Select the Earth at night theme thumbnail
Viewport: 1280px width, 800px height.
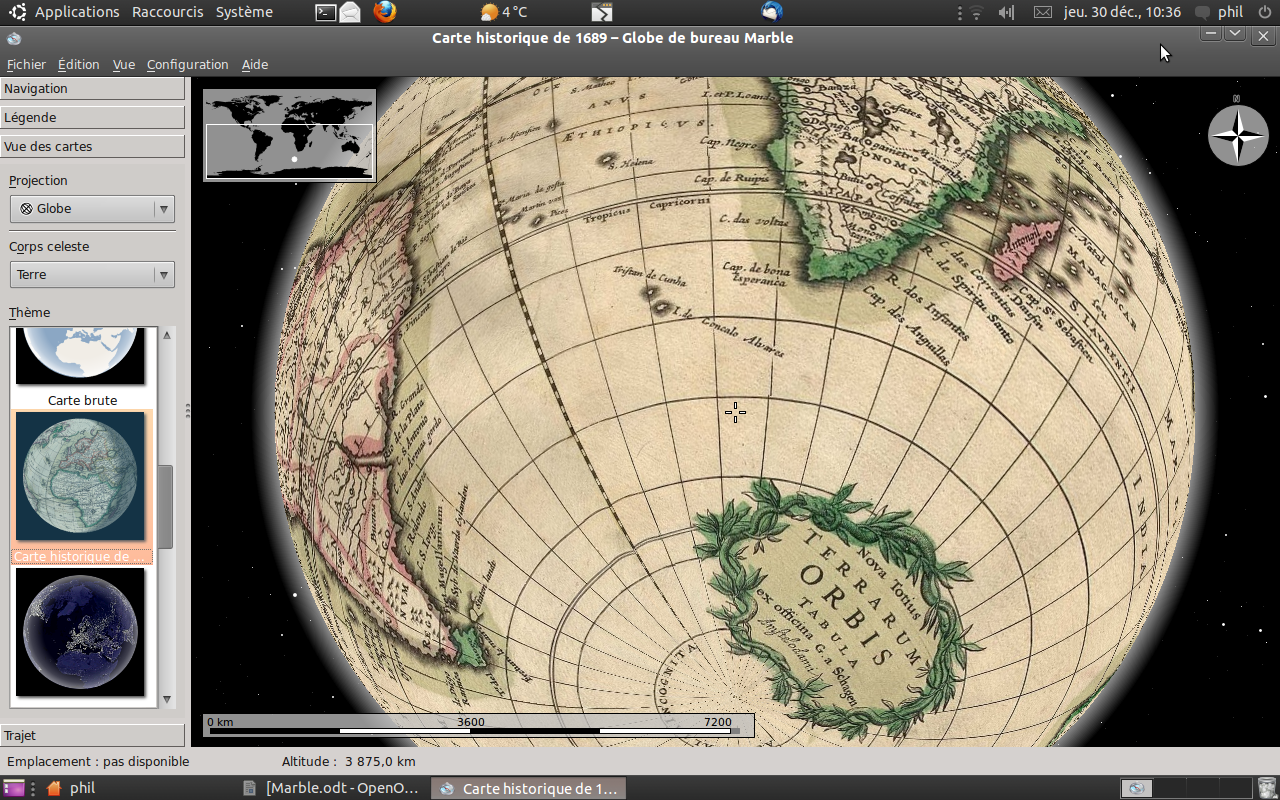point(81,632)
